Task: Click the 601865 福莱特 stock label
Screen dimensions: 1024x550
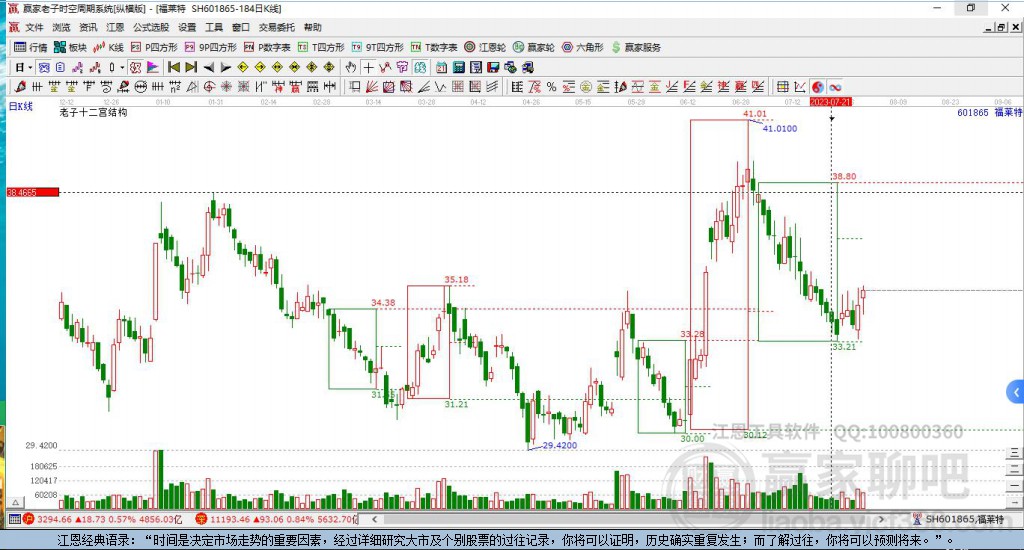Action: coord(989,112)
